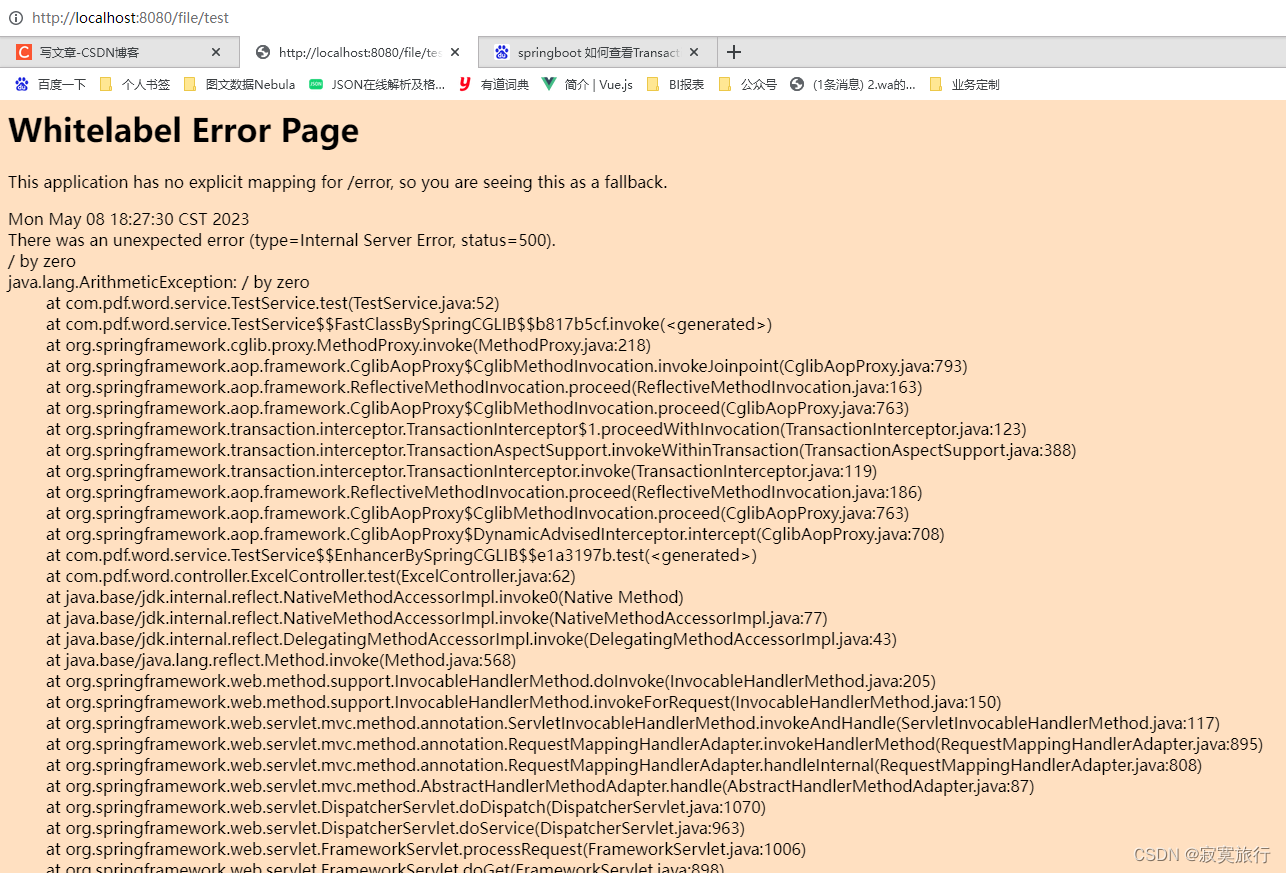The width and height of the screenshot is (1286, 873).
Task: Open the 个人书签 bookmark folder
Action: (134, 85)
